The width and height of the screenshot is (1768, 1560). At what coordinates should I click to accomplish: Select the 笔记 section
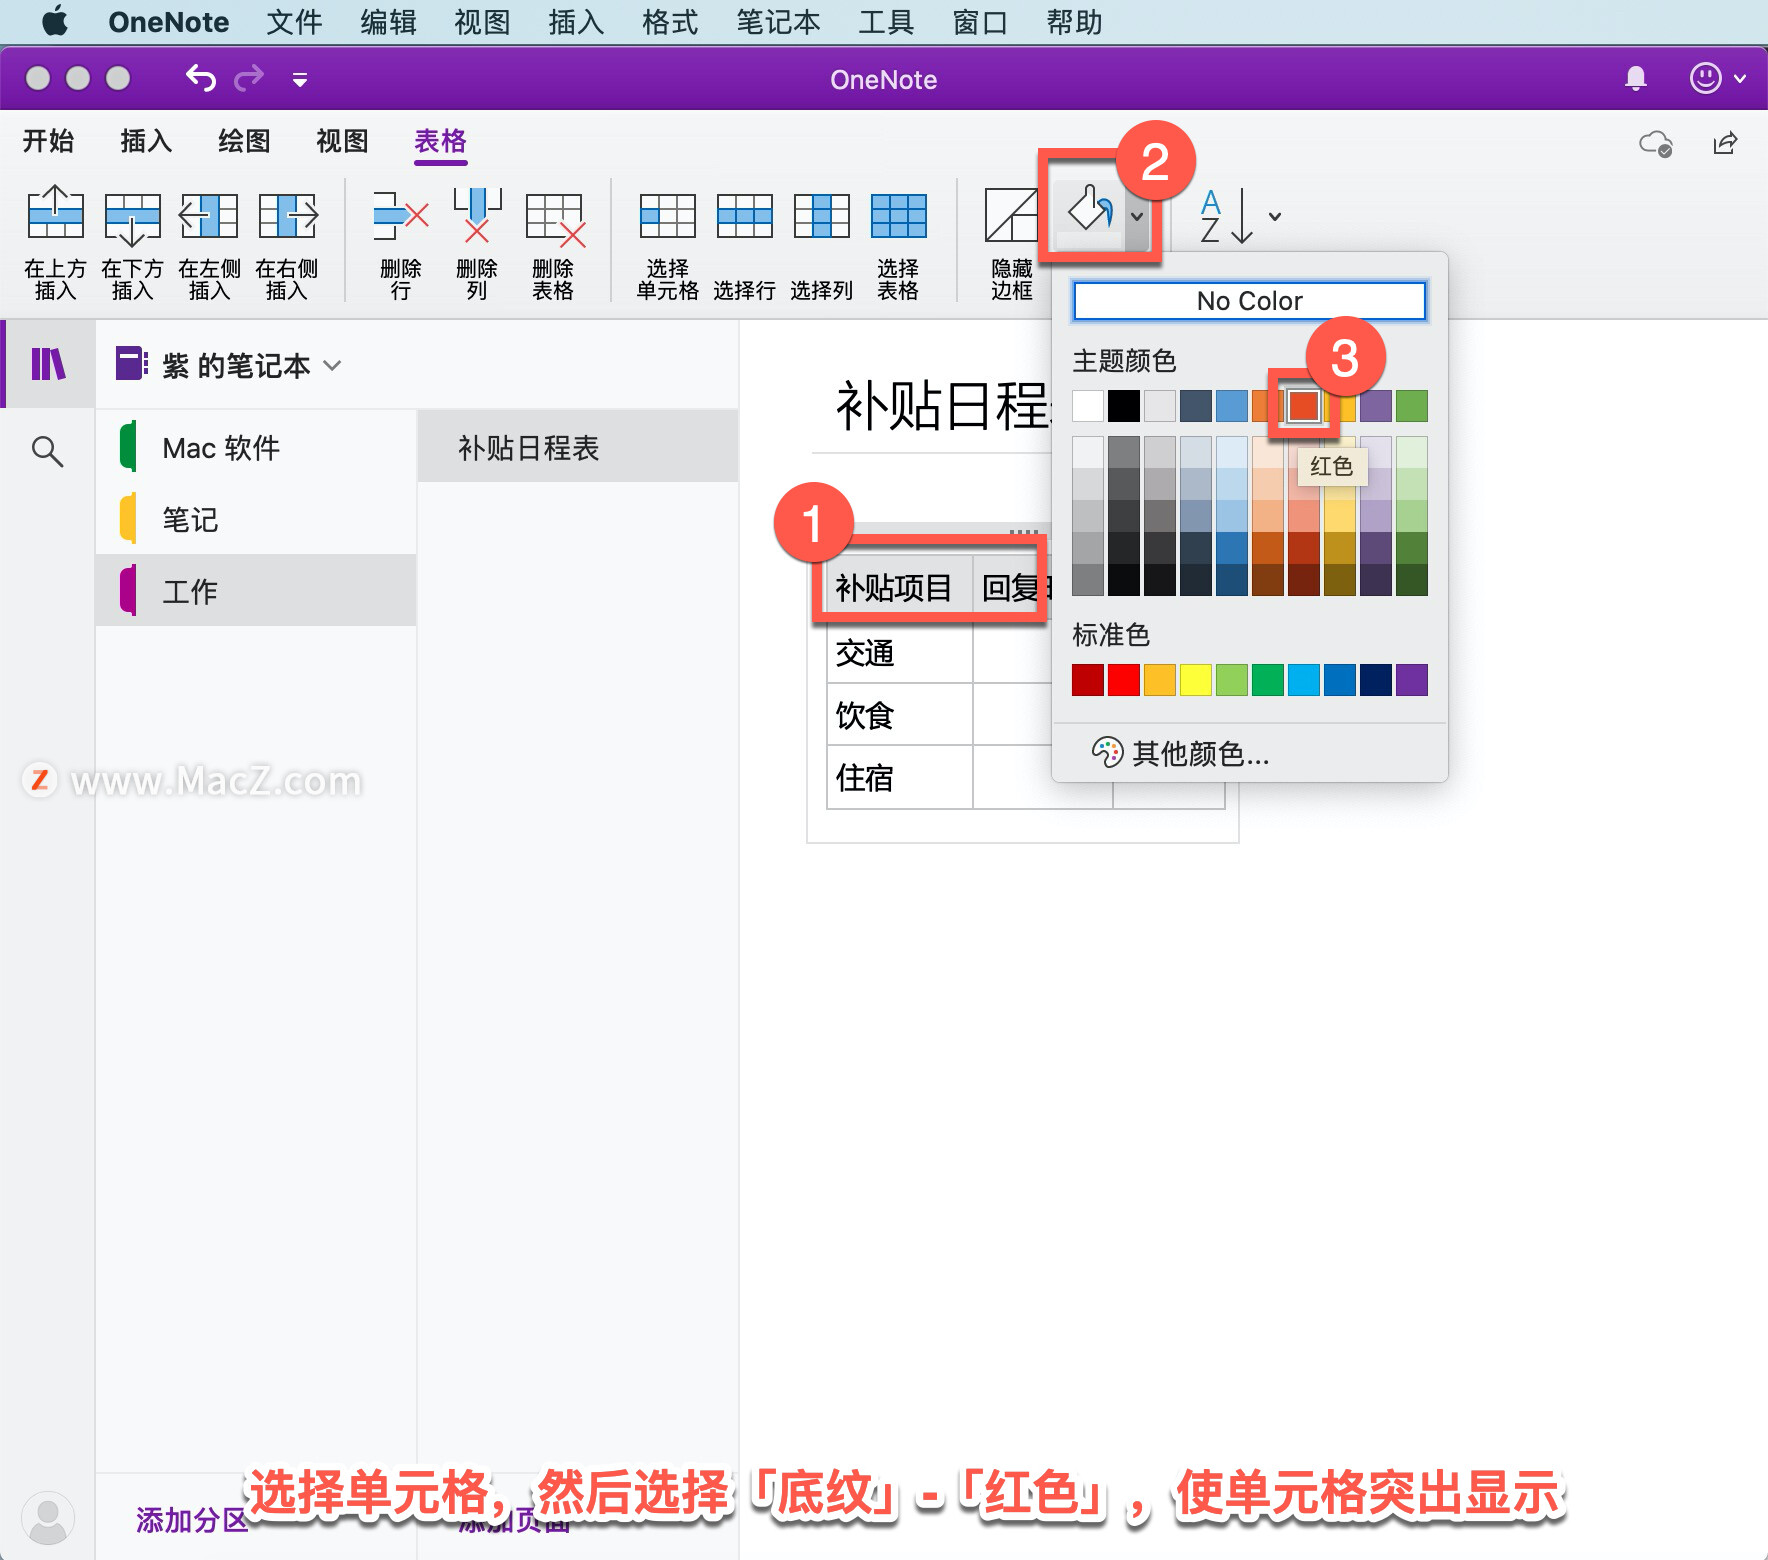(x=256, y=519)
